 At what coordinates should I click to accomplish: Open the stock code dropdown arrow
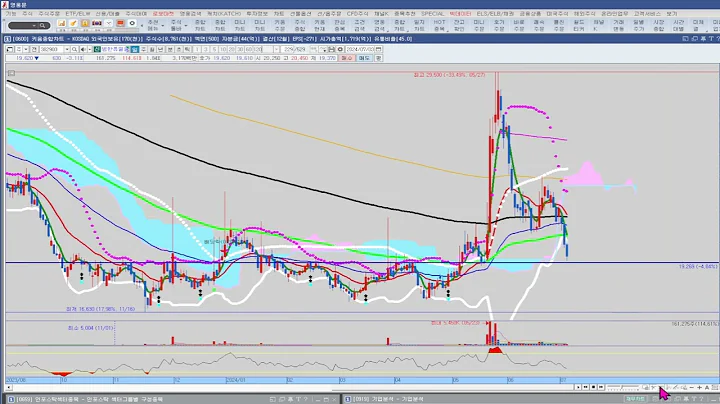tap(67, 49)
